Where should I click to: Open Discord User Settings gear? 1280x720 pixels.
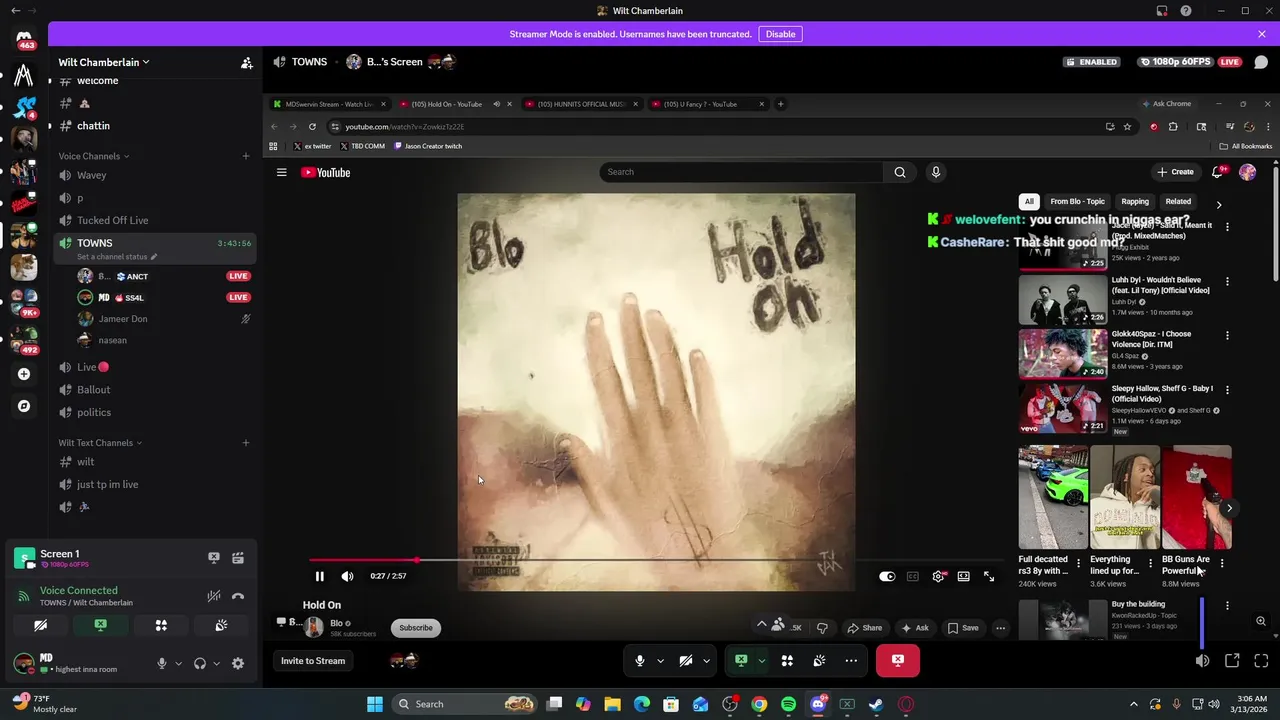coord(238,663)
